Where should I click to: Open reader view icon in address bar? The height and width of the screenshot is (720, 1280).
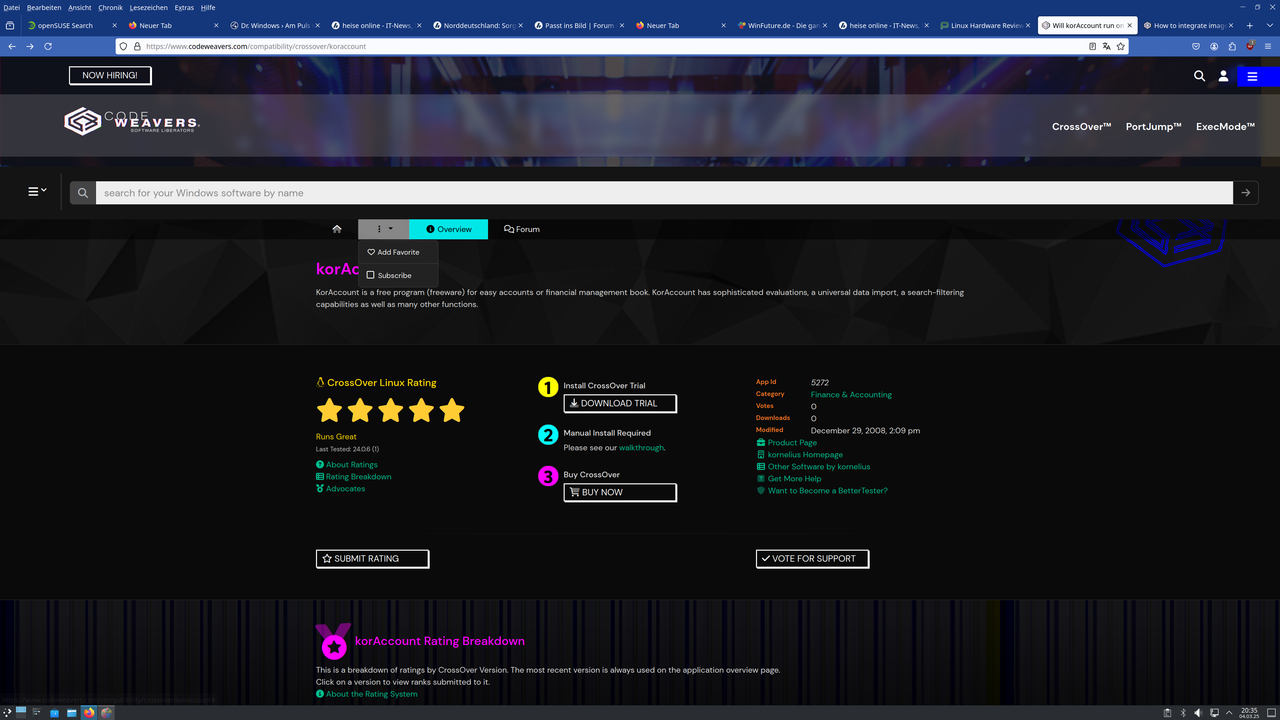(1092, 46)
